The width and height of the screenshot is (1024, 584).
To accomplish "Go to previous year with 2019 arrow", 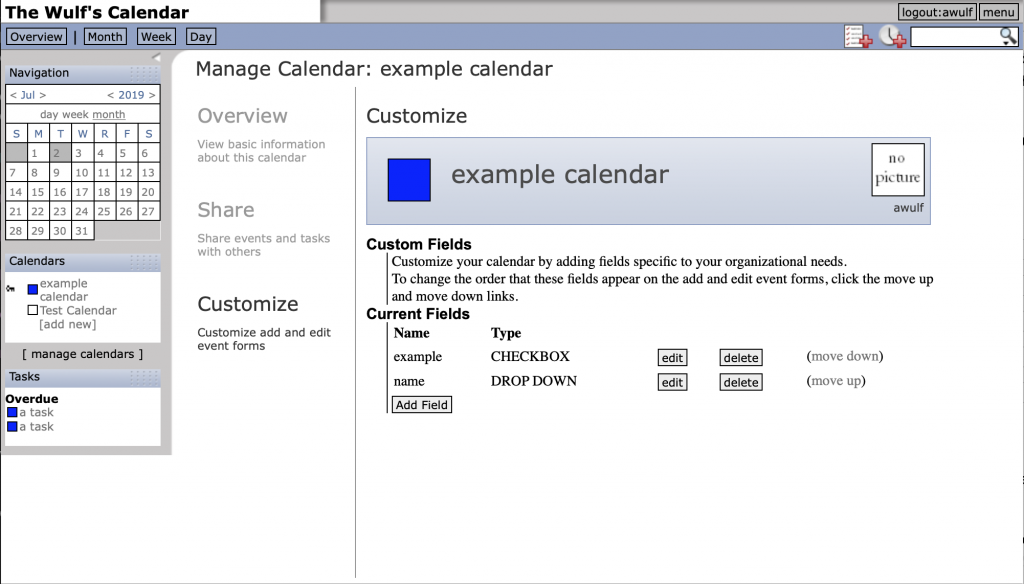I will click(110, 95).
